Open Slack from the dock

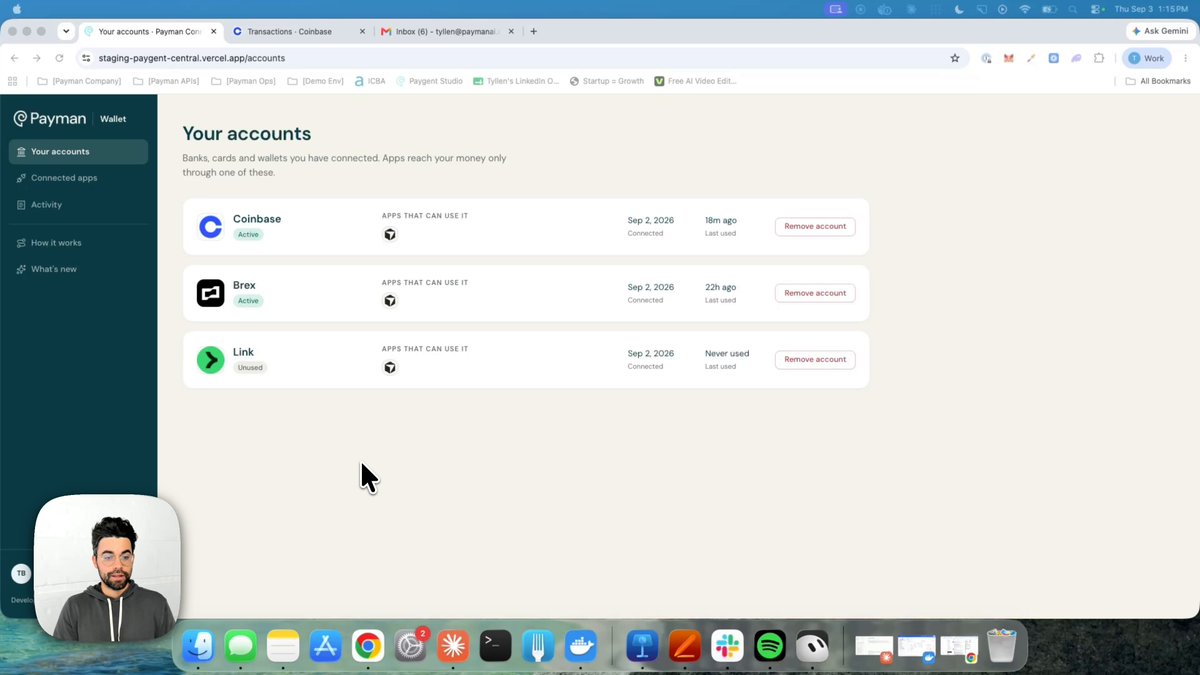click(x=727, y=646)
